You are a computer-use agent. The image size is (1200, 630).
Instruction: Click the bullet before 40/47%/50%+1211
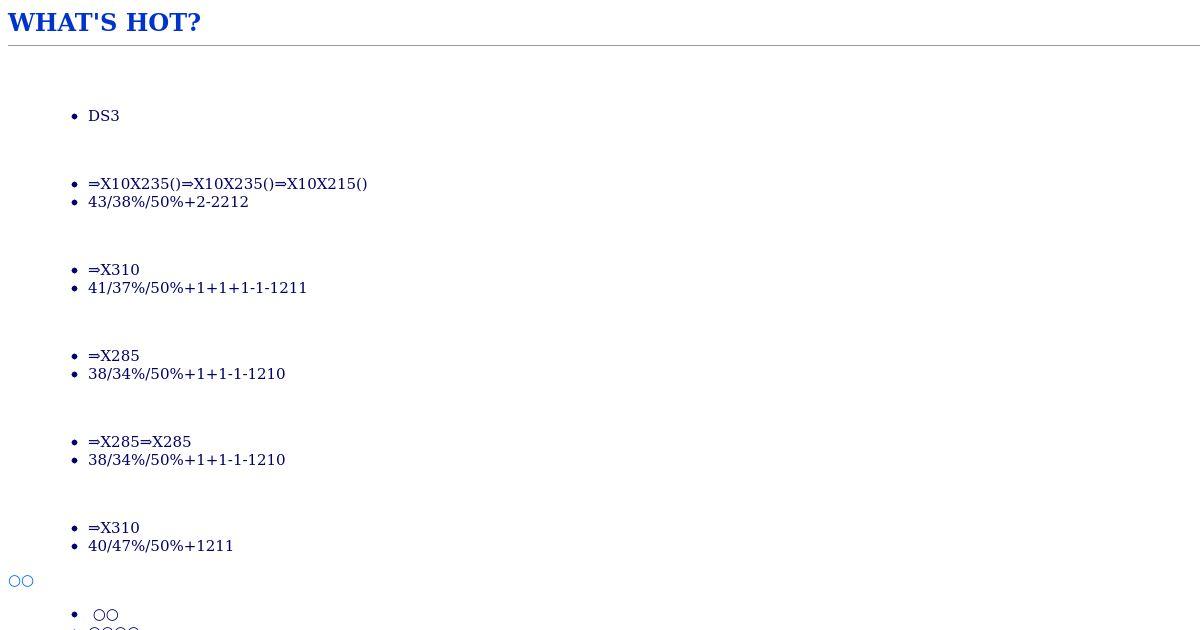coord(75,547)
